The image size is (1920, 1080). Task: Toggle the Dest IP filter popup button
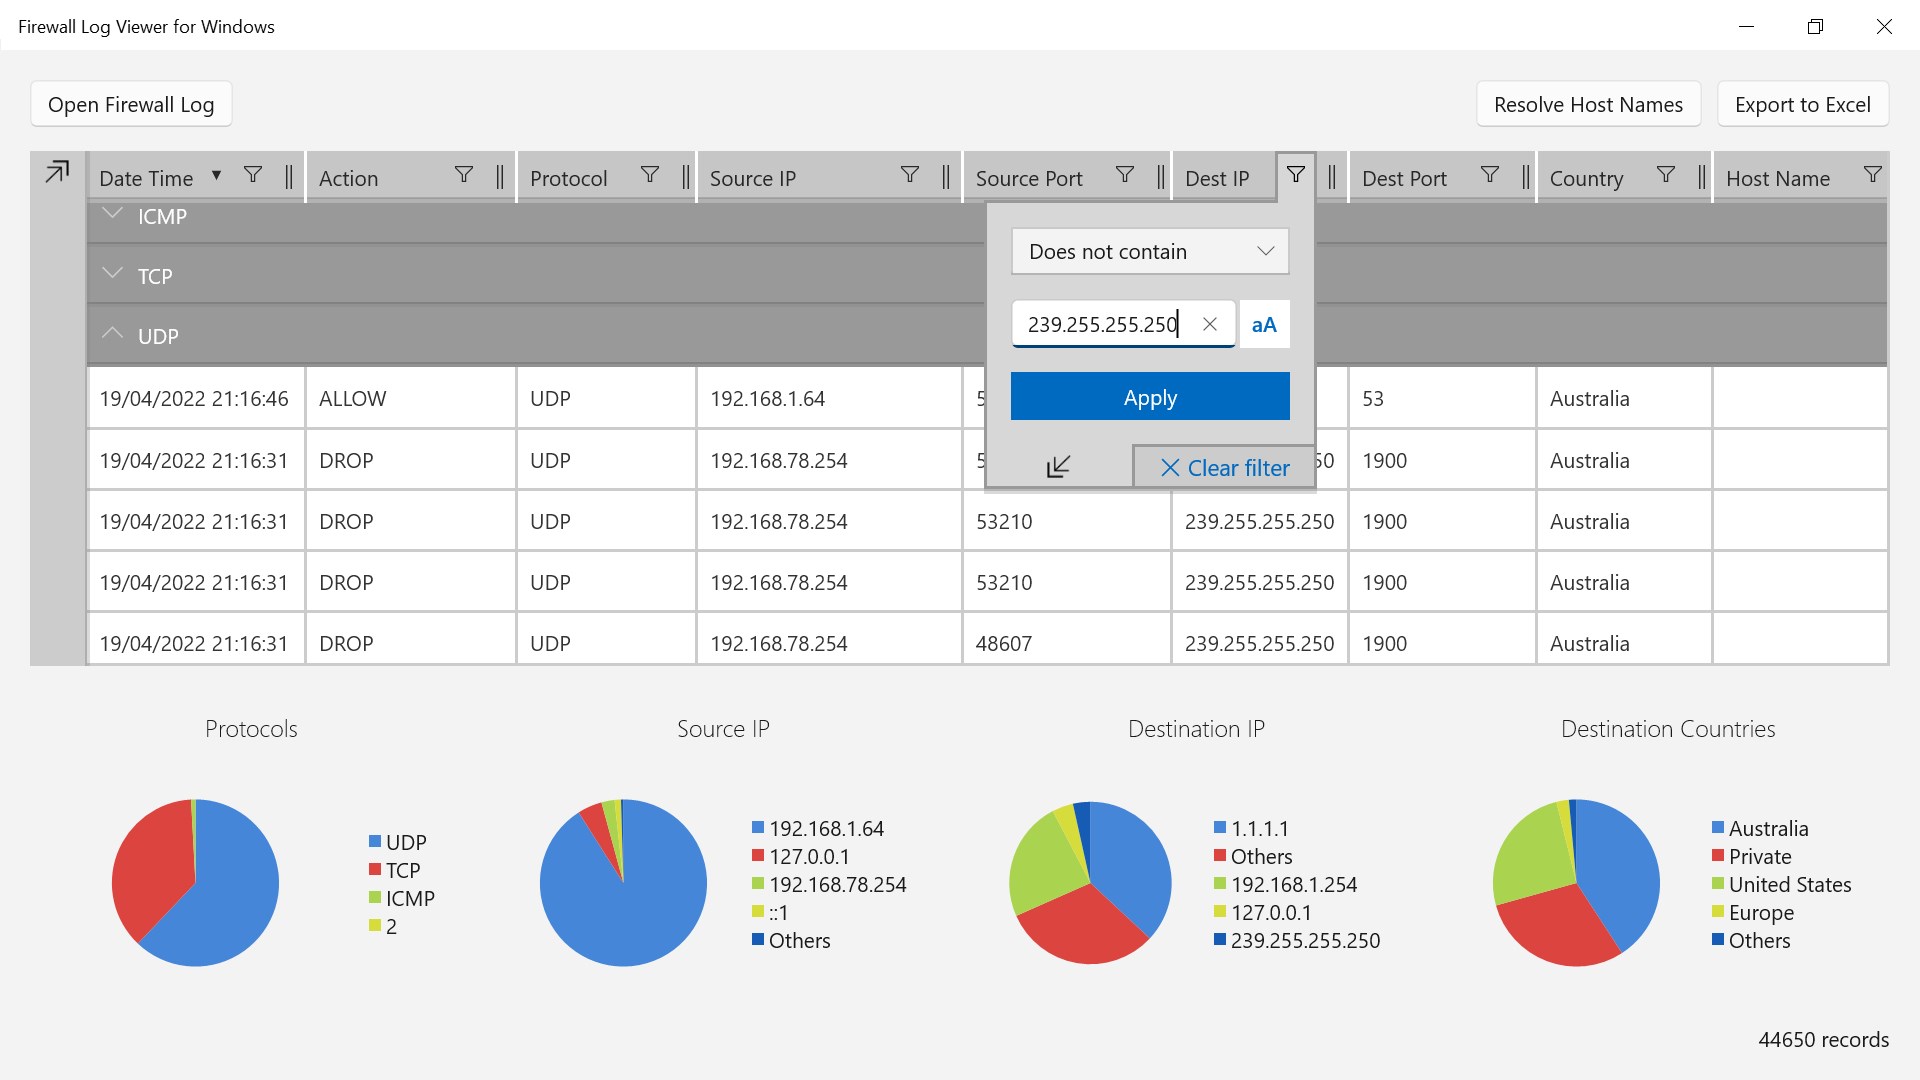point(1295,175)
